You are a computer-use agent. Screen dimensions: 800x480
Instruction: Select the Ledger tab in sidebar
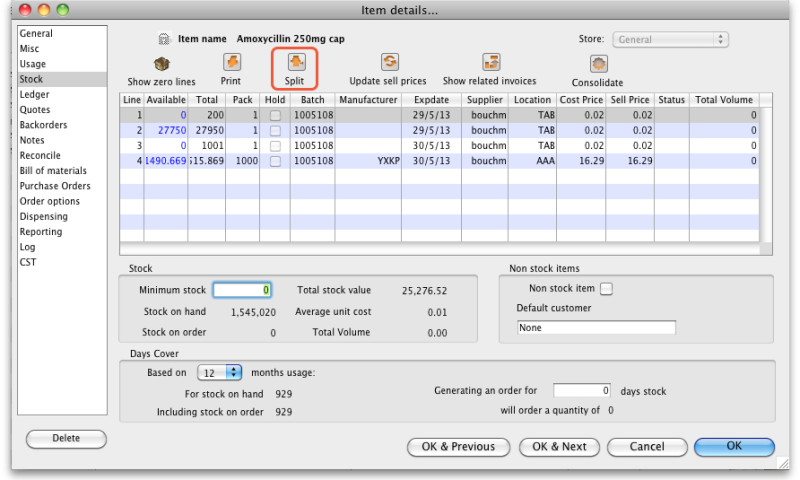pos(34,94)
